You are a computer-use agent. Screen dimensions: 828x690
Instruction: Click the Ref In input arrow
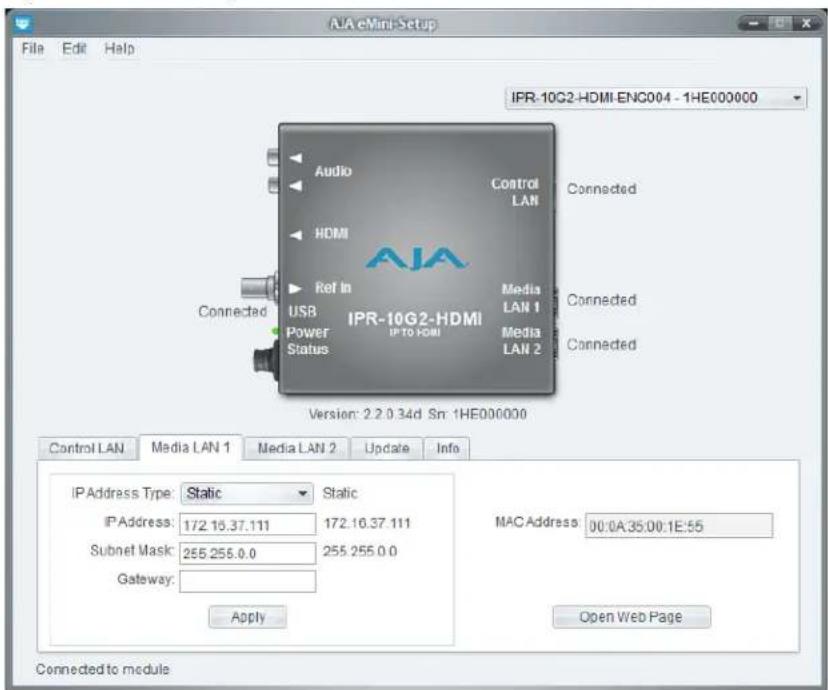(x=295, y=288)
